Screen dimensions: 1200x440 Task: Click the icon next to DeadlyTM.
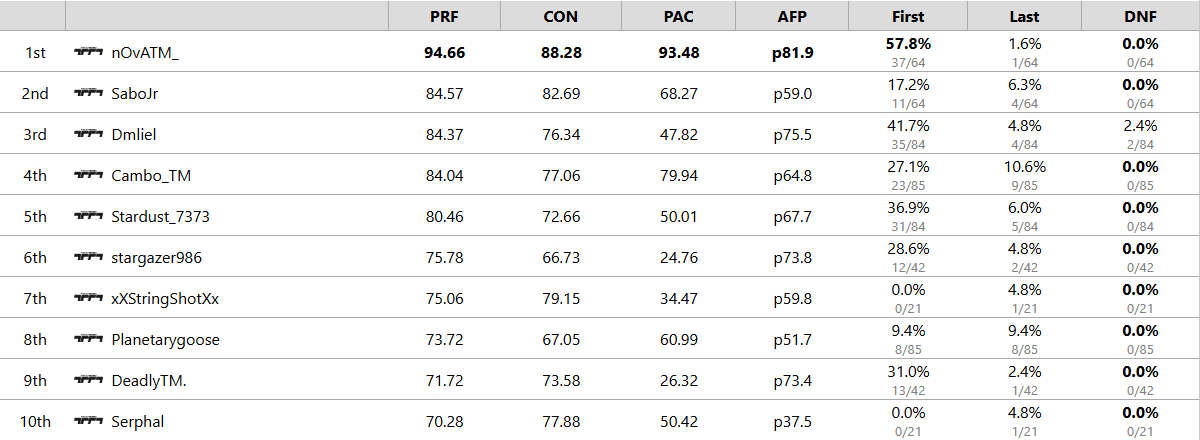(89, 380)
